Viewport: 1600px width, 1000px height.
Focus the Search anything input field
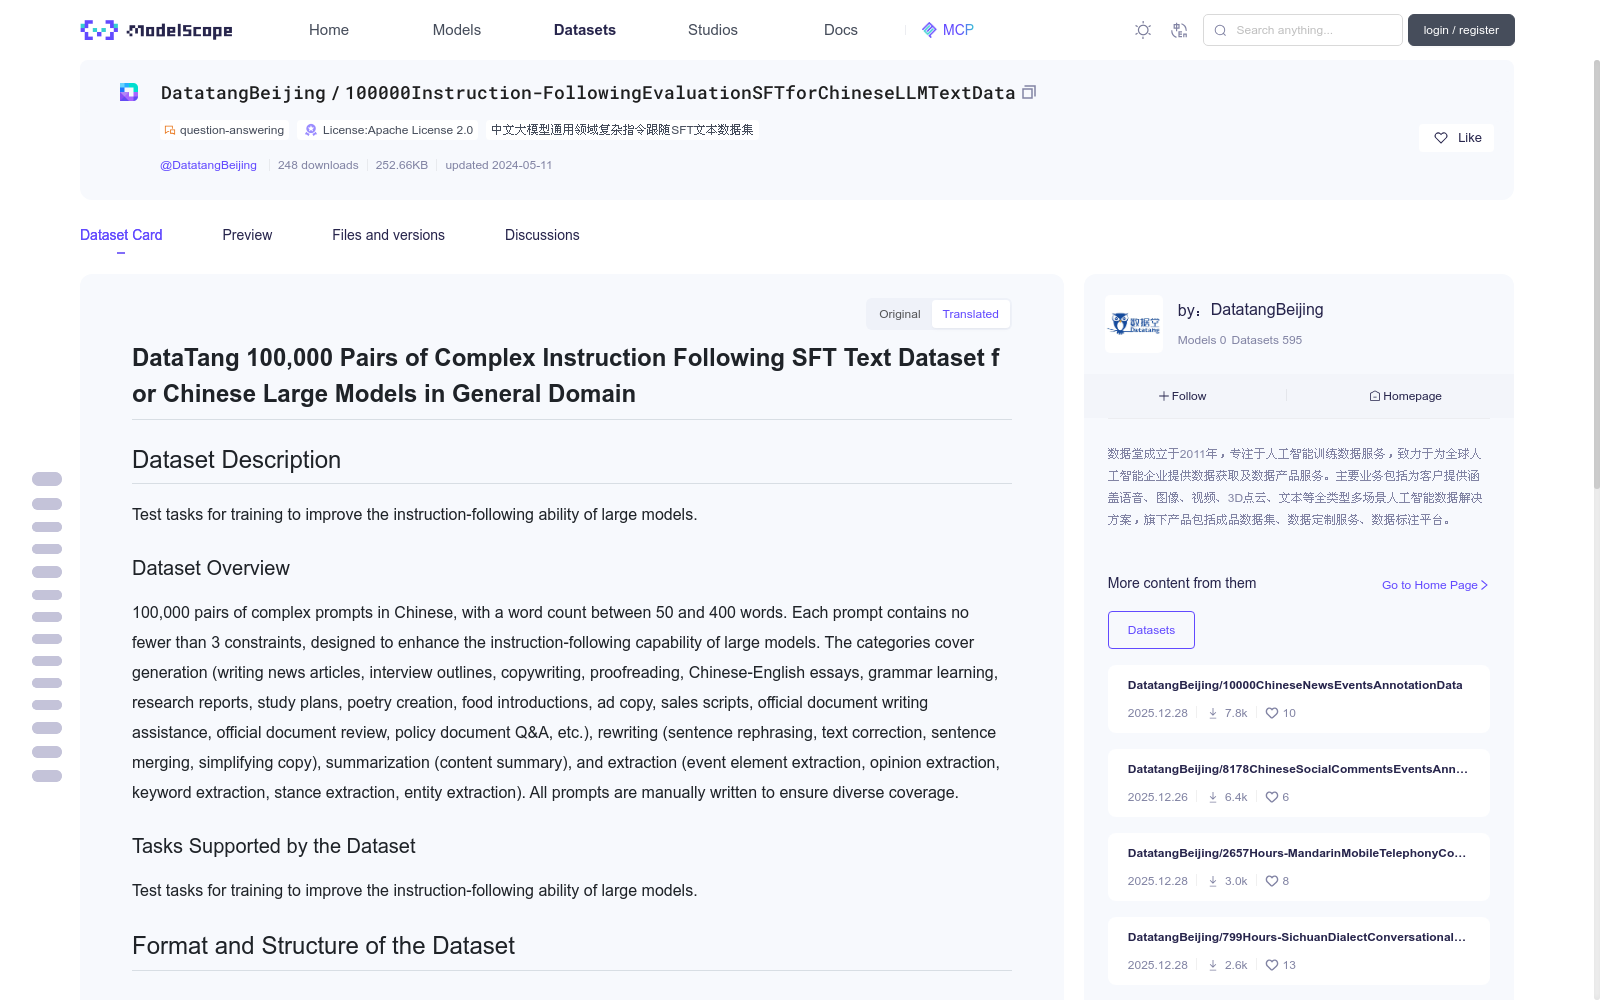pyautogui.click(x=1302, y=30)
